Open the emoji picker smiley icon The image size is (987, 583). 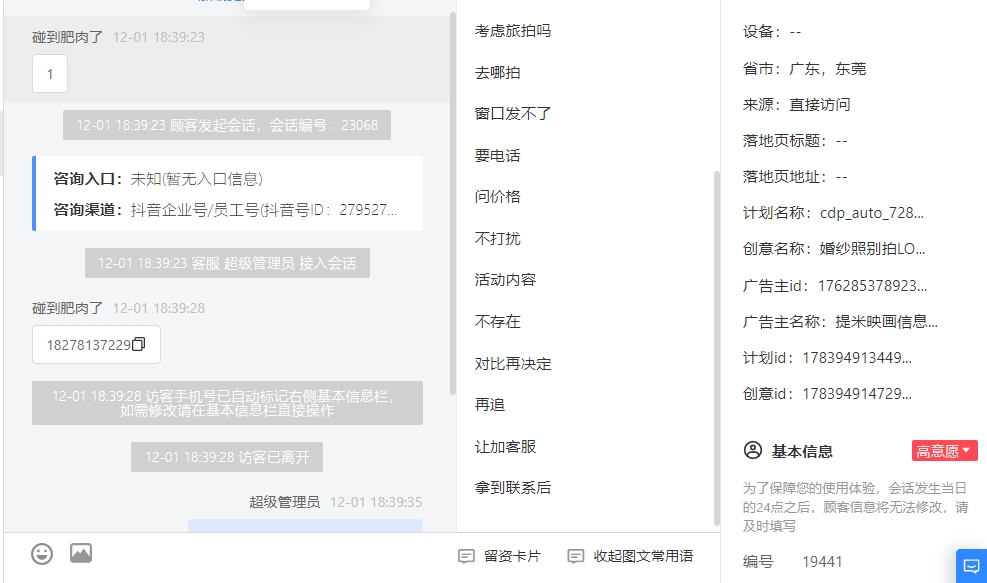[42, 554]
